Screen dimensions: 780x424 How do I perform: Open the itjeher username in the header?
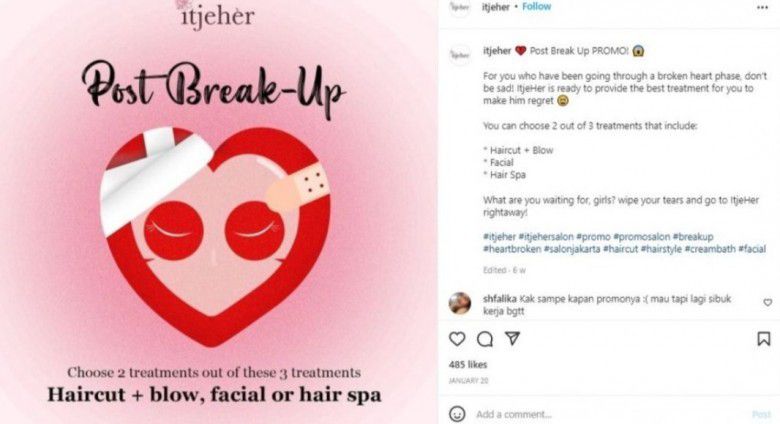pos(495,7)
